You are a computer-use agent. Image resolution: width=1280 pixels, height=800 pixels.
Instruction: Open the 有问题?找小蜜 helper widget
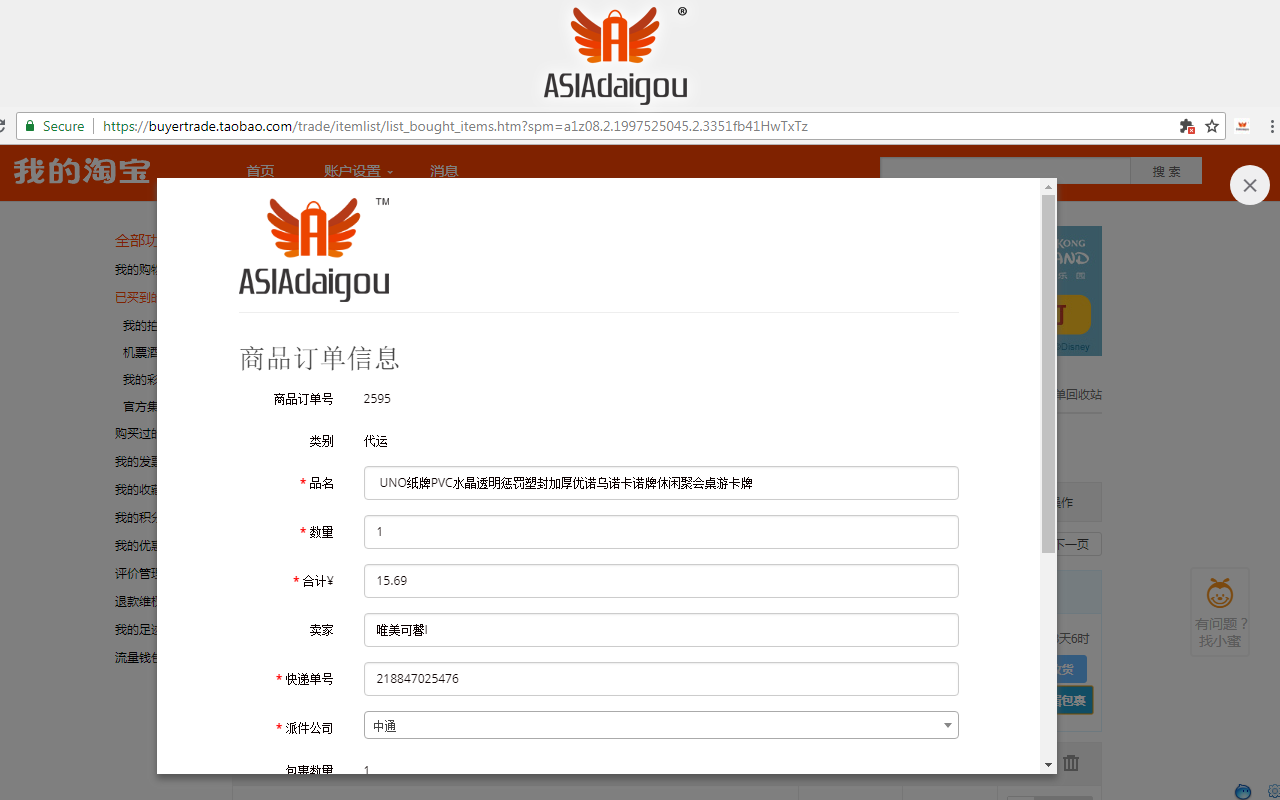pyautogui.click(x=1220, y=613)
